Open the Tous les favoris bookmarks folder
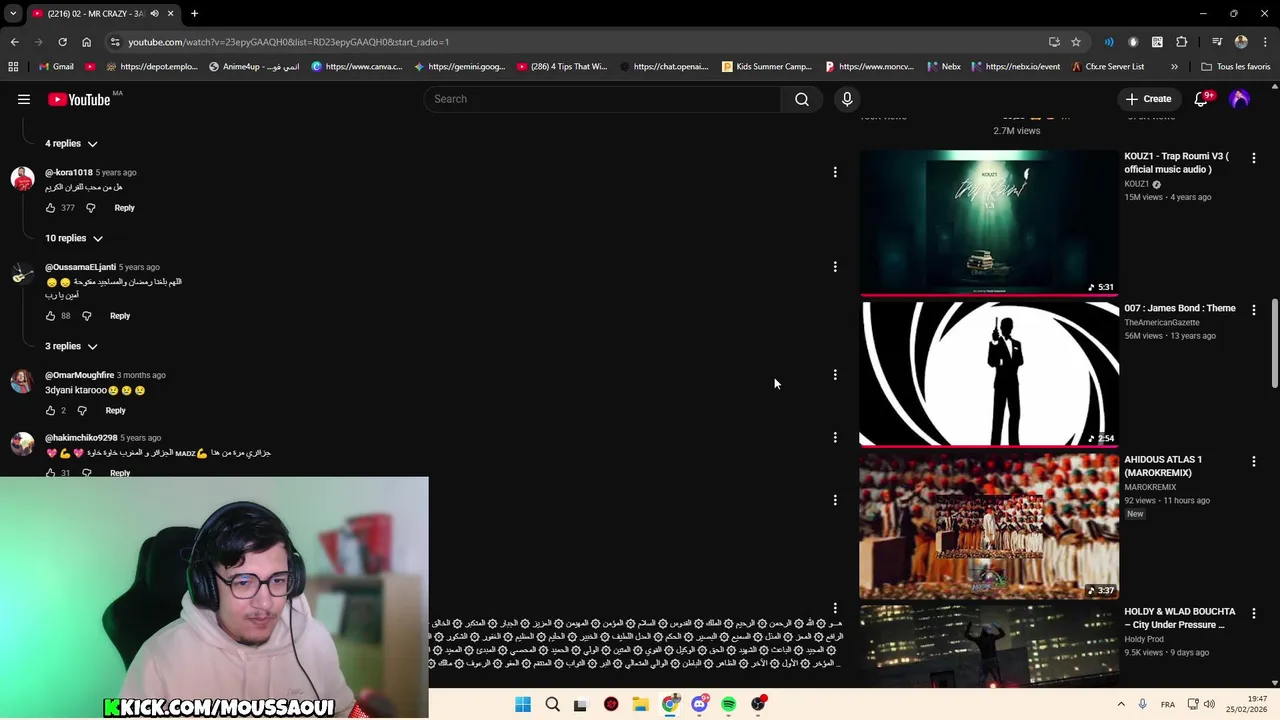The width and height of the screenshot is (1280, 720). click(1236, 67)
